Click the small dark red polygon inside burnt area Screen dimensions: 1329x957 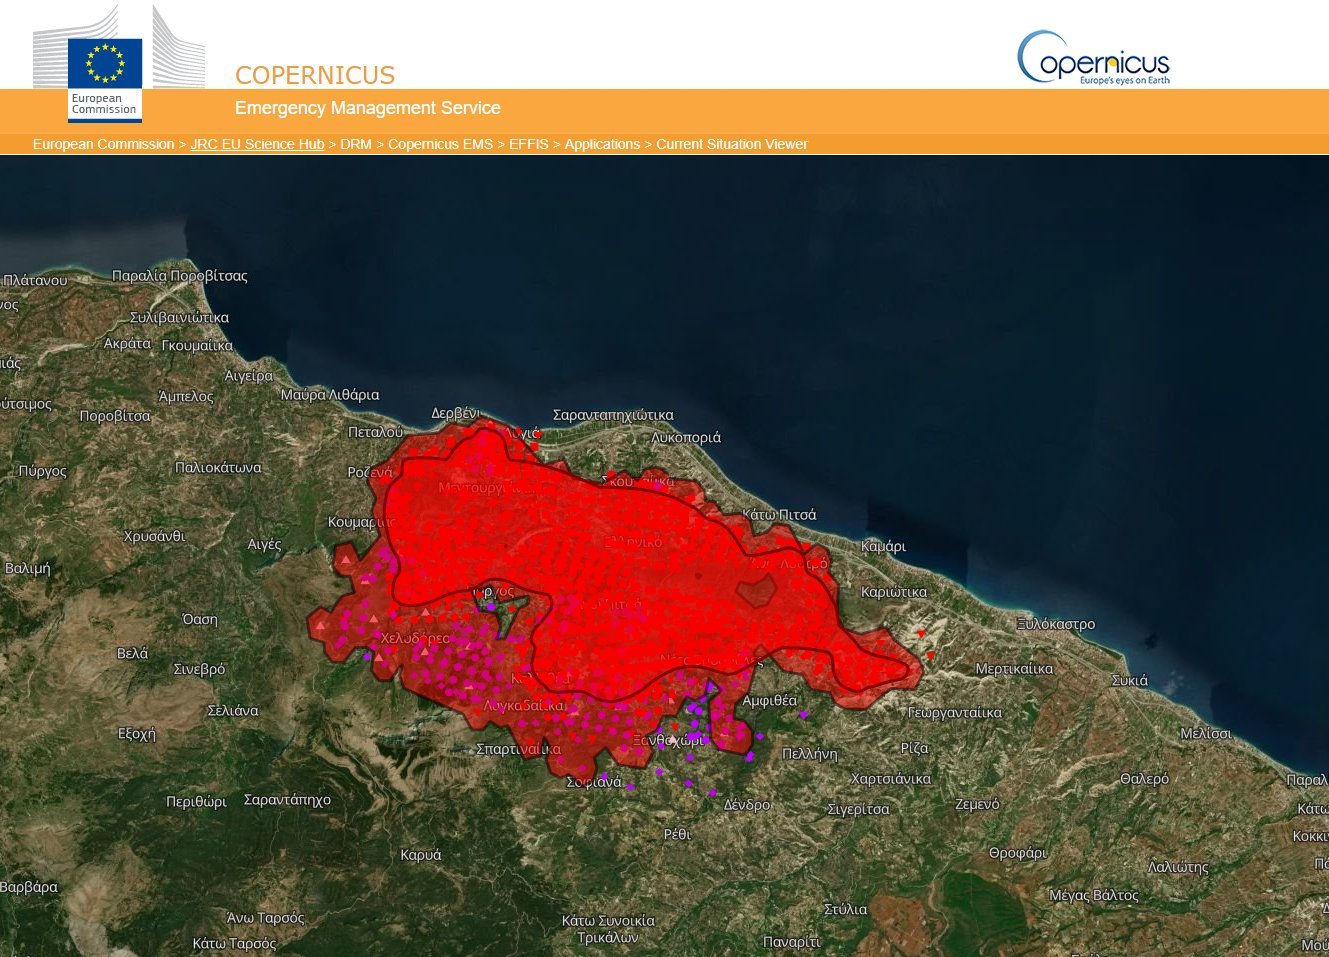tap(756, 591)
